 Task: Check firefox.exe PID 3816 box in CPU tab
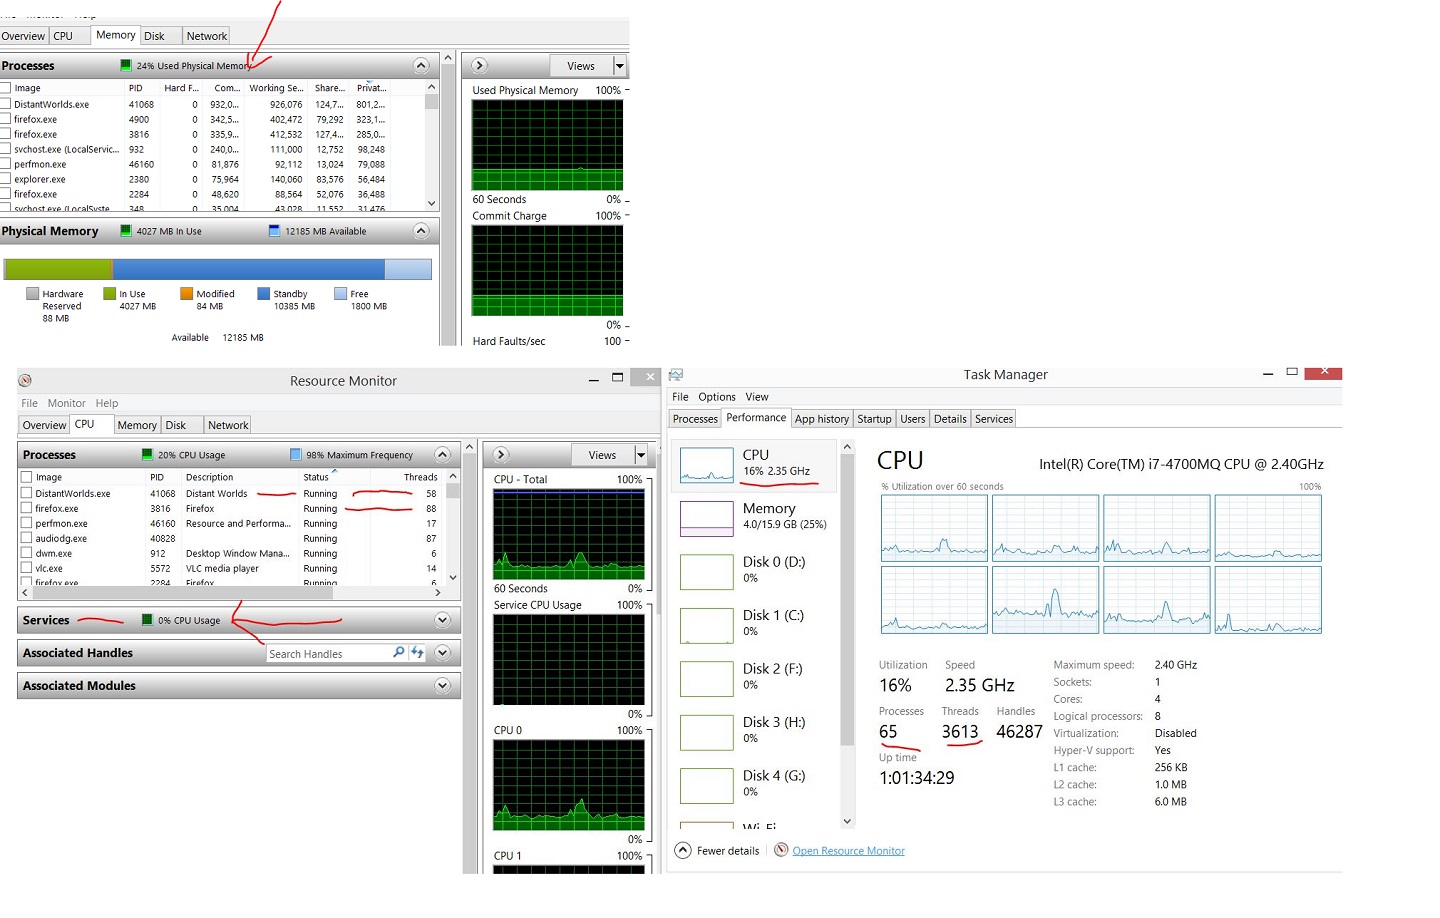(26, 507)
